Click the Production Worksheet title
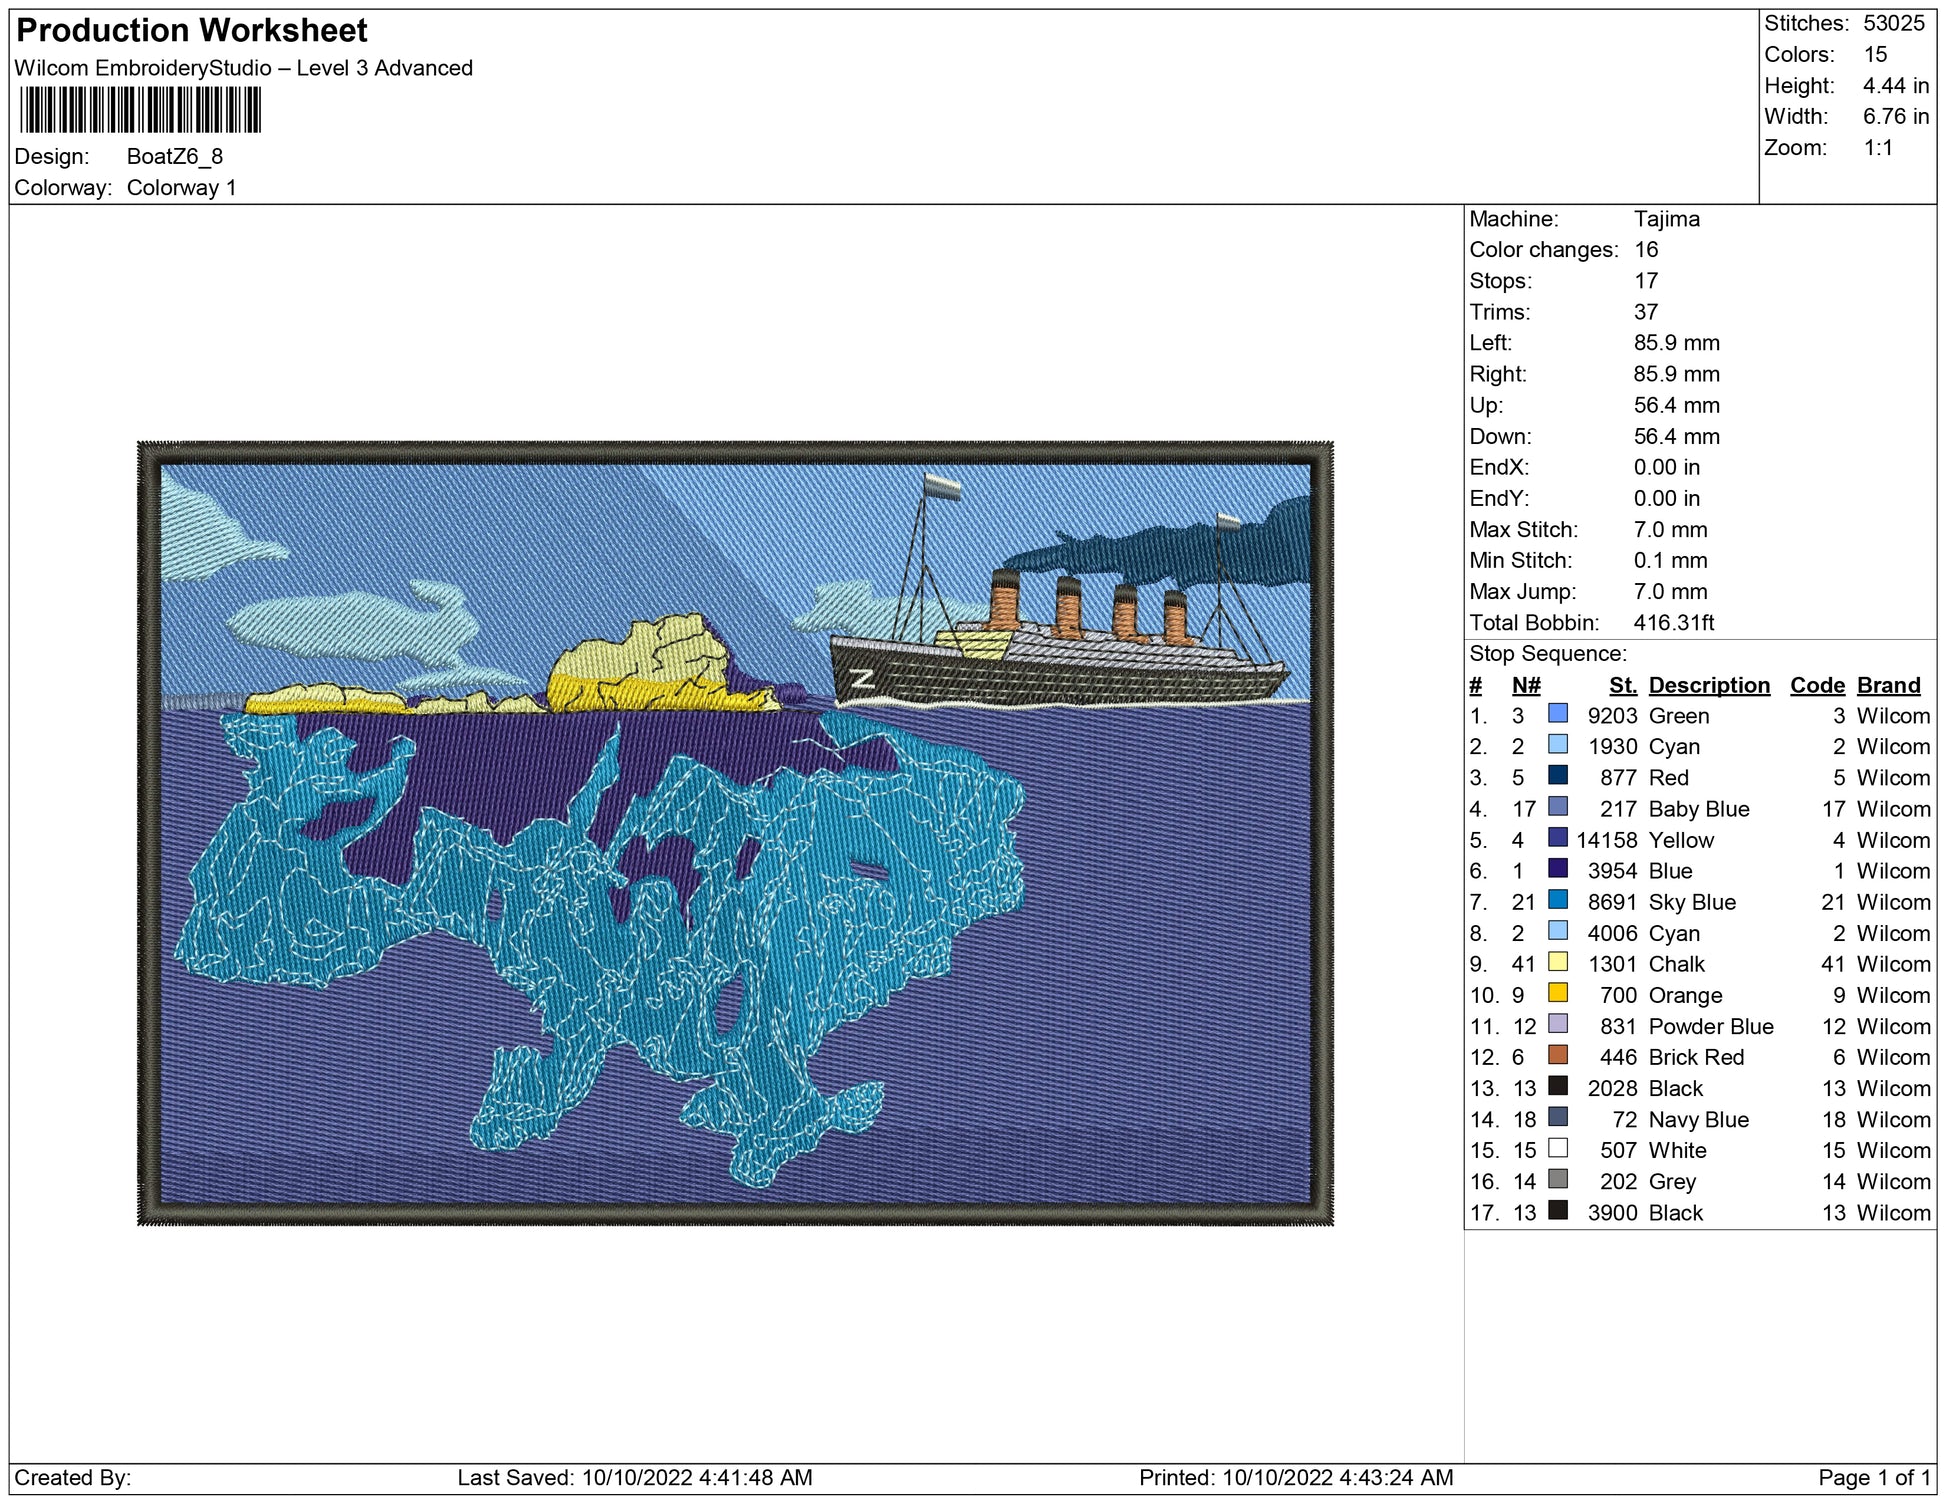 (192, 31)
